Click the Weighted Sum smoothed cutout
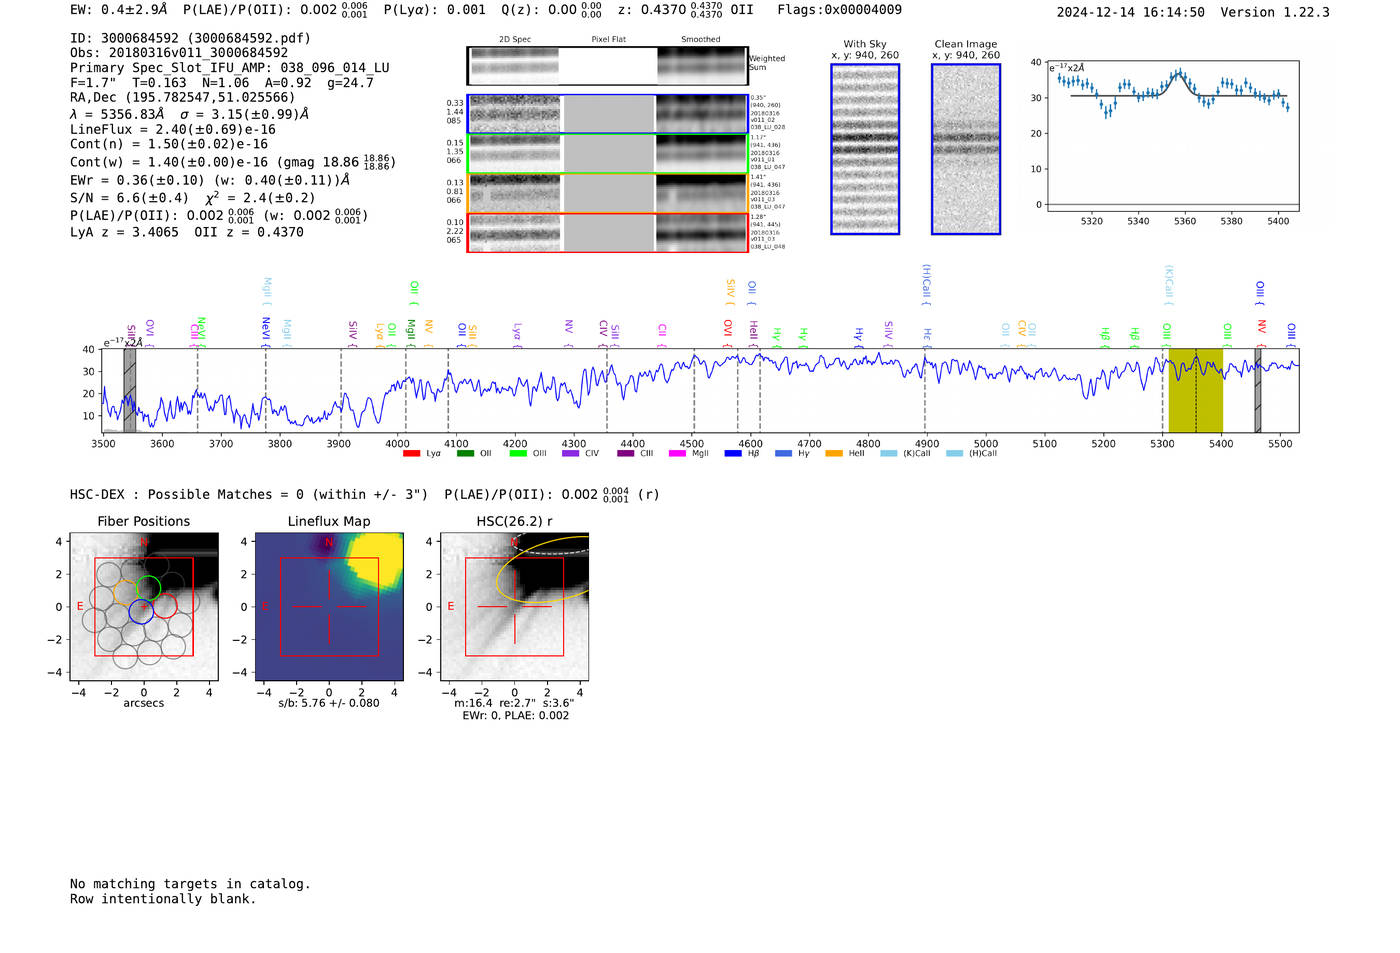This screenshot has height=953, width=1400. tap(702, 66)
